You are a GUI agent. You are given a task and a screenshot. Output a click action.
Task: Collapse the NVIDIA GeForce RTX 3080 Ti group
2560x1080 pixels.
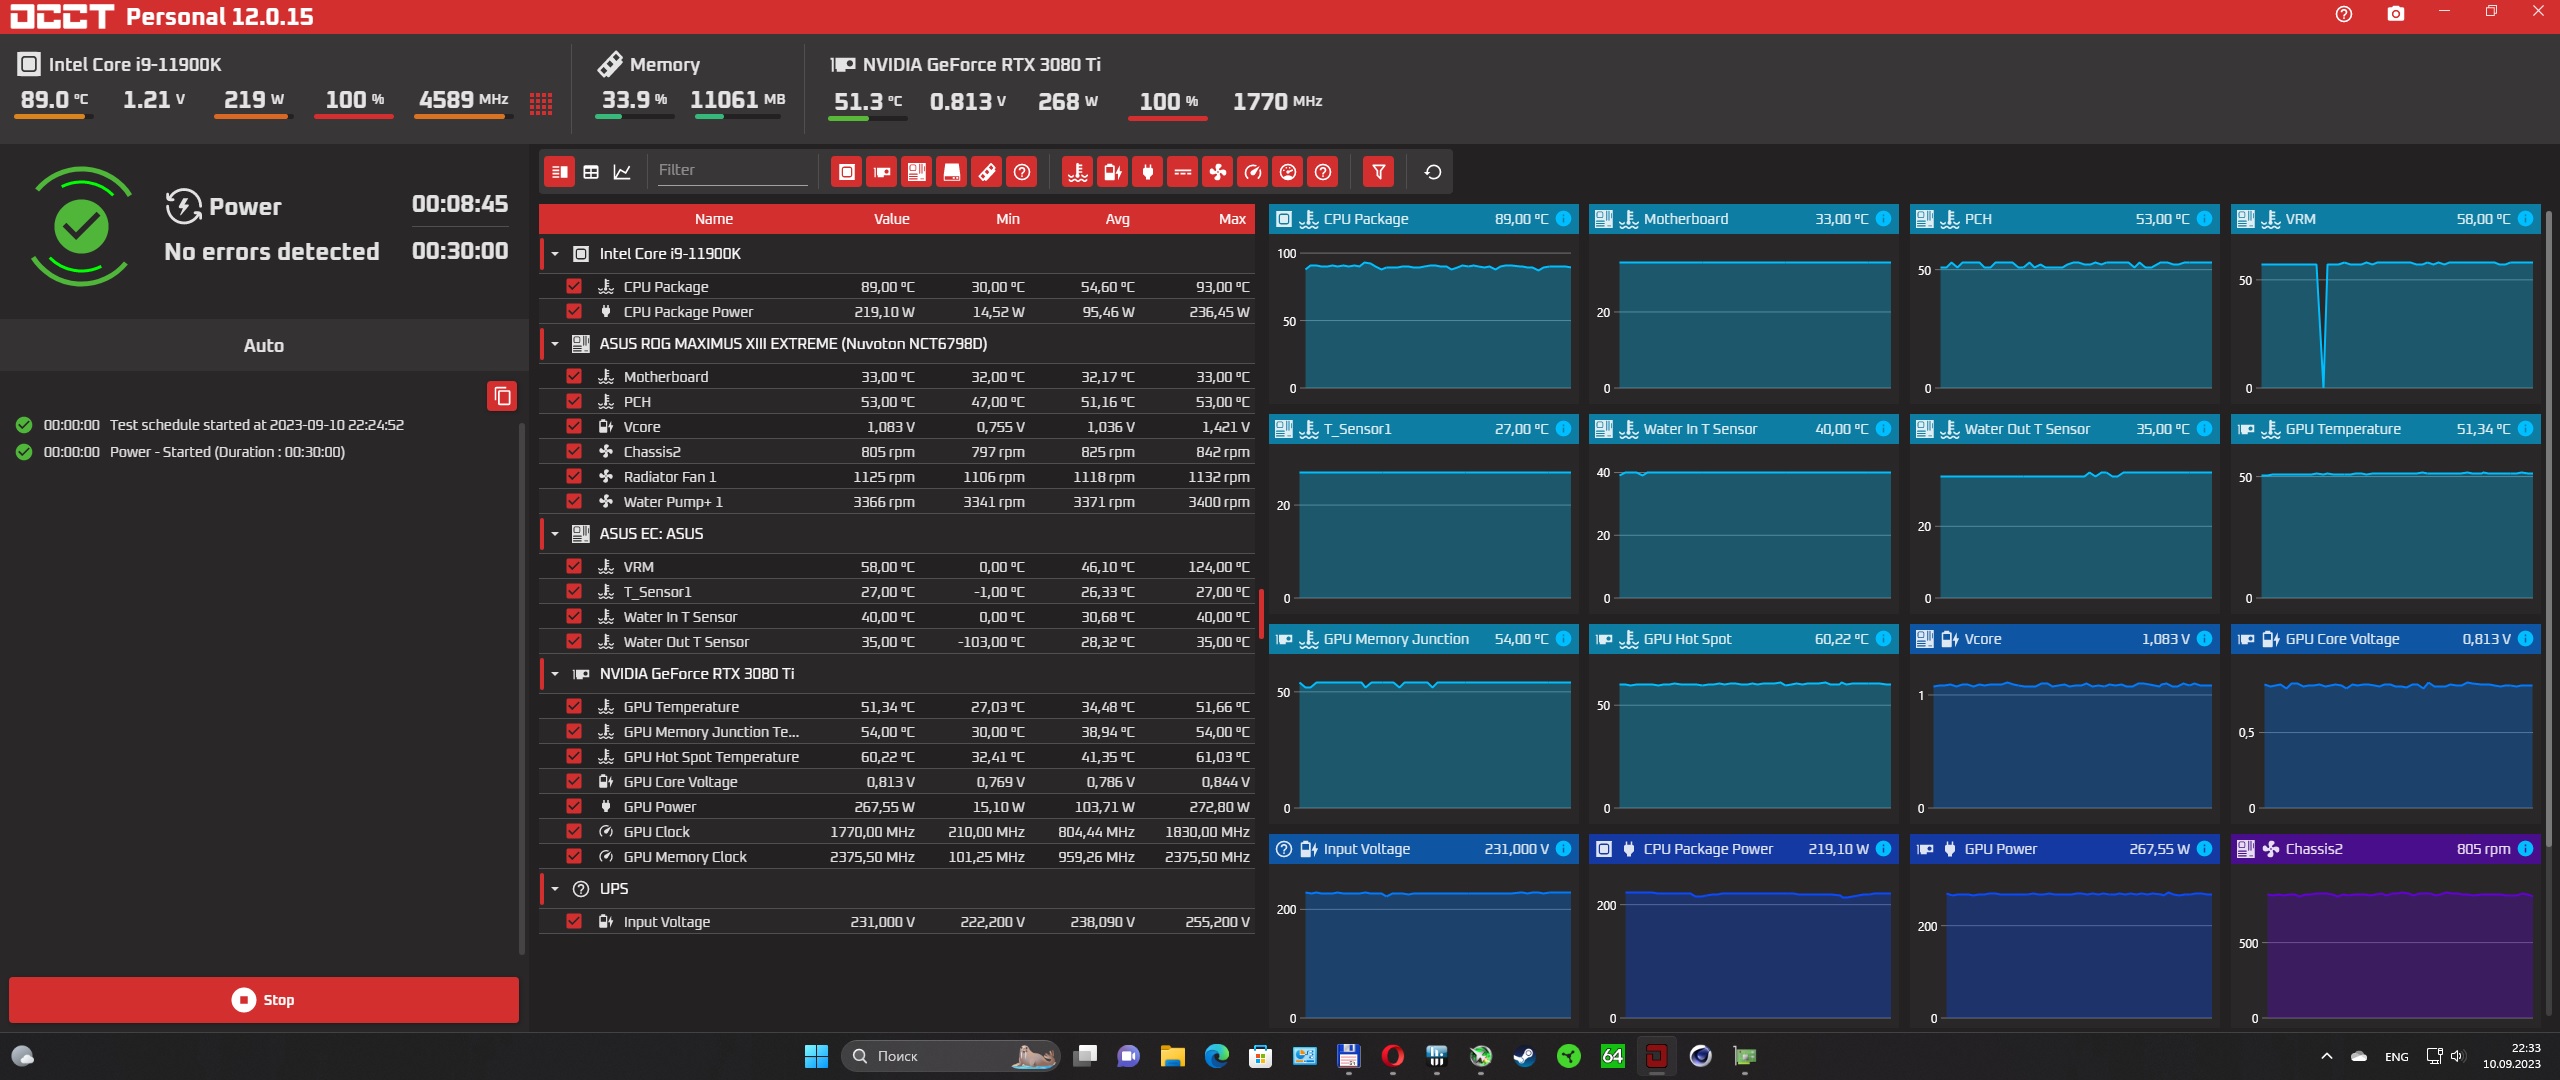pyautogui.click(x=555, y=674)
